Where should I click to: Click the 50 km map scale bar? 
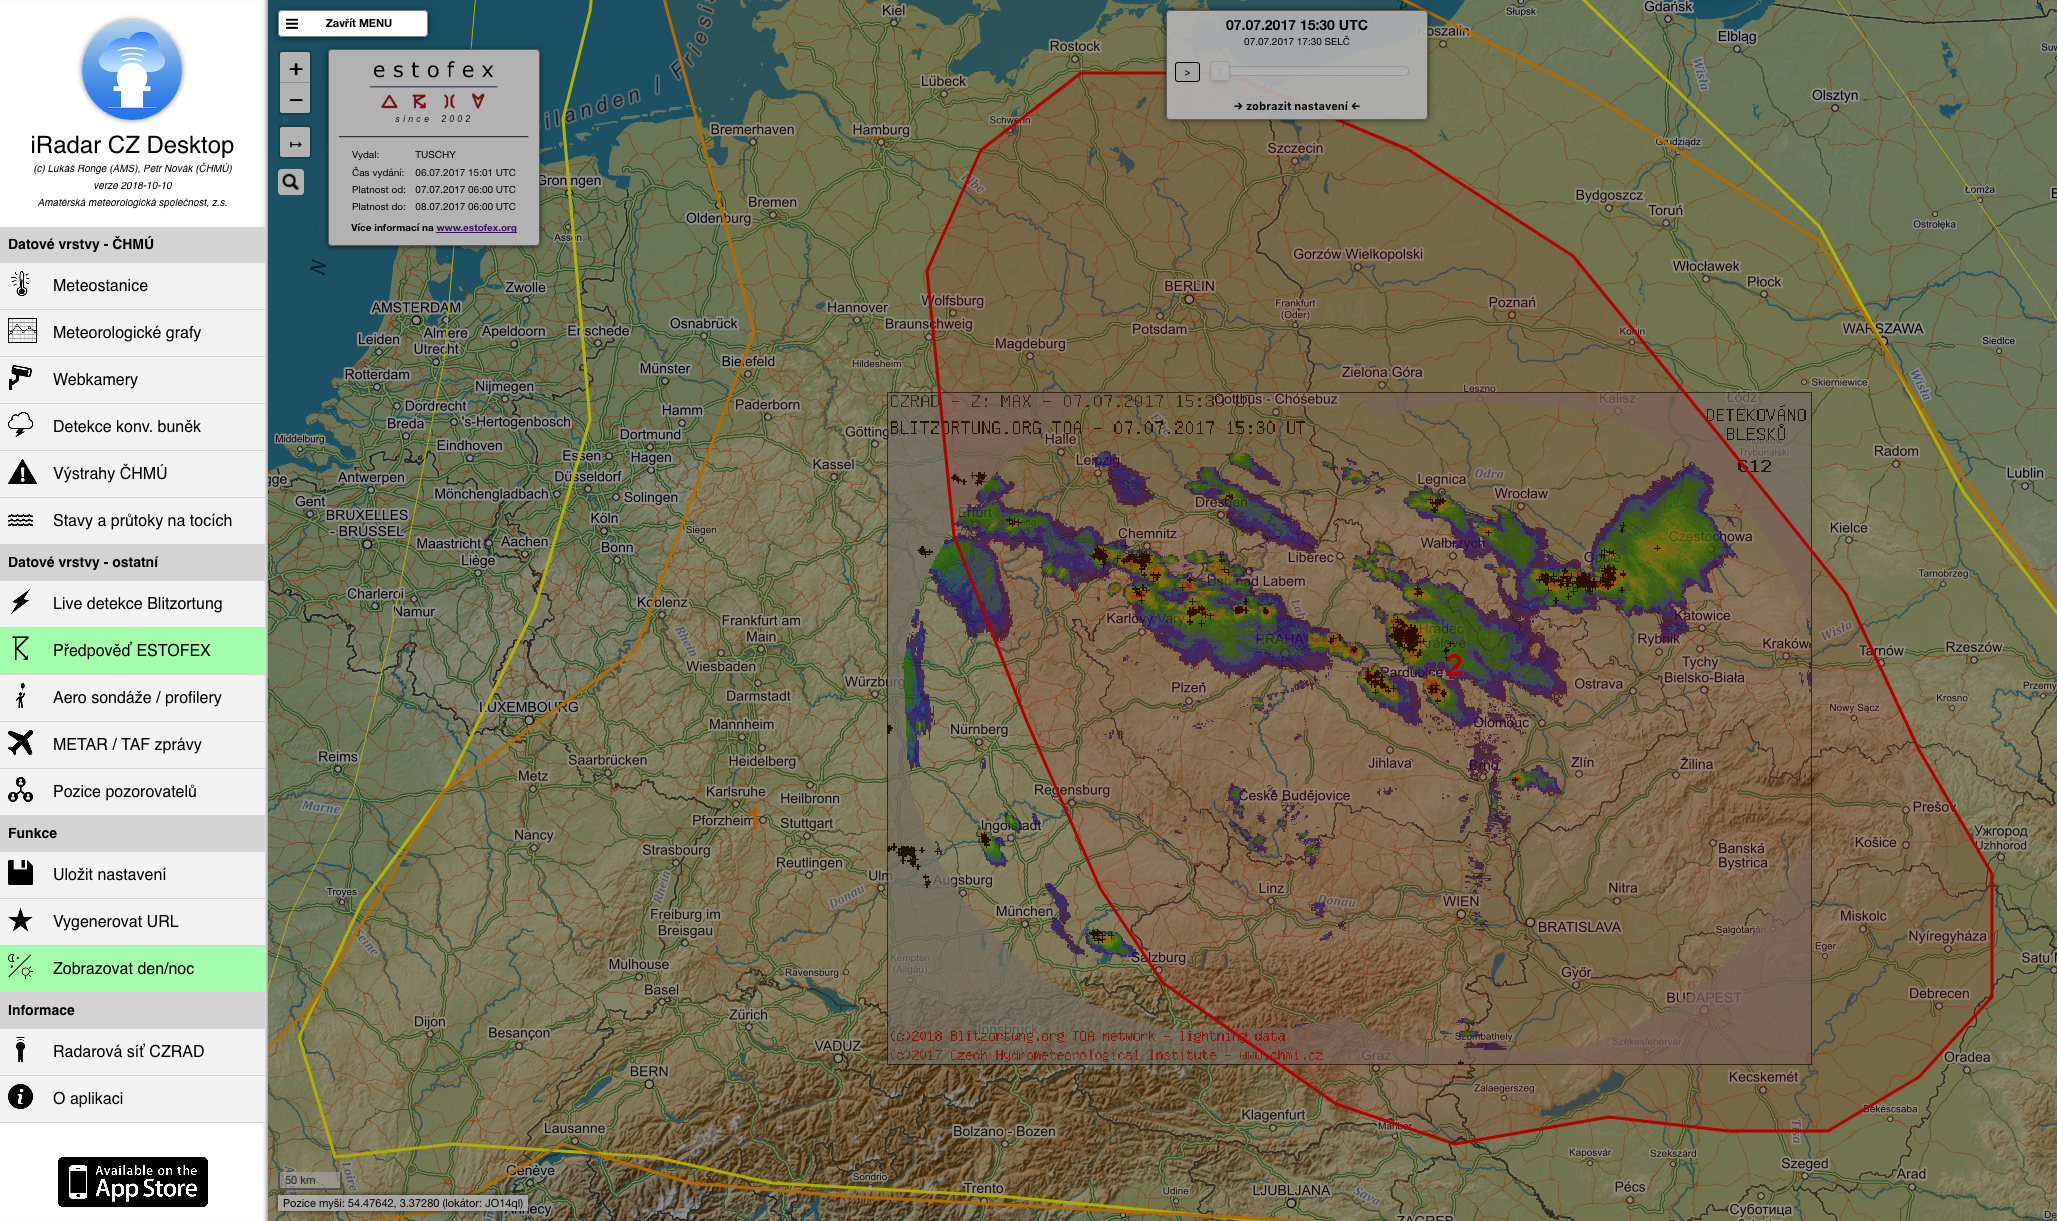click(310, 1180)
